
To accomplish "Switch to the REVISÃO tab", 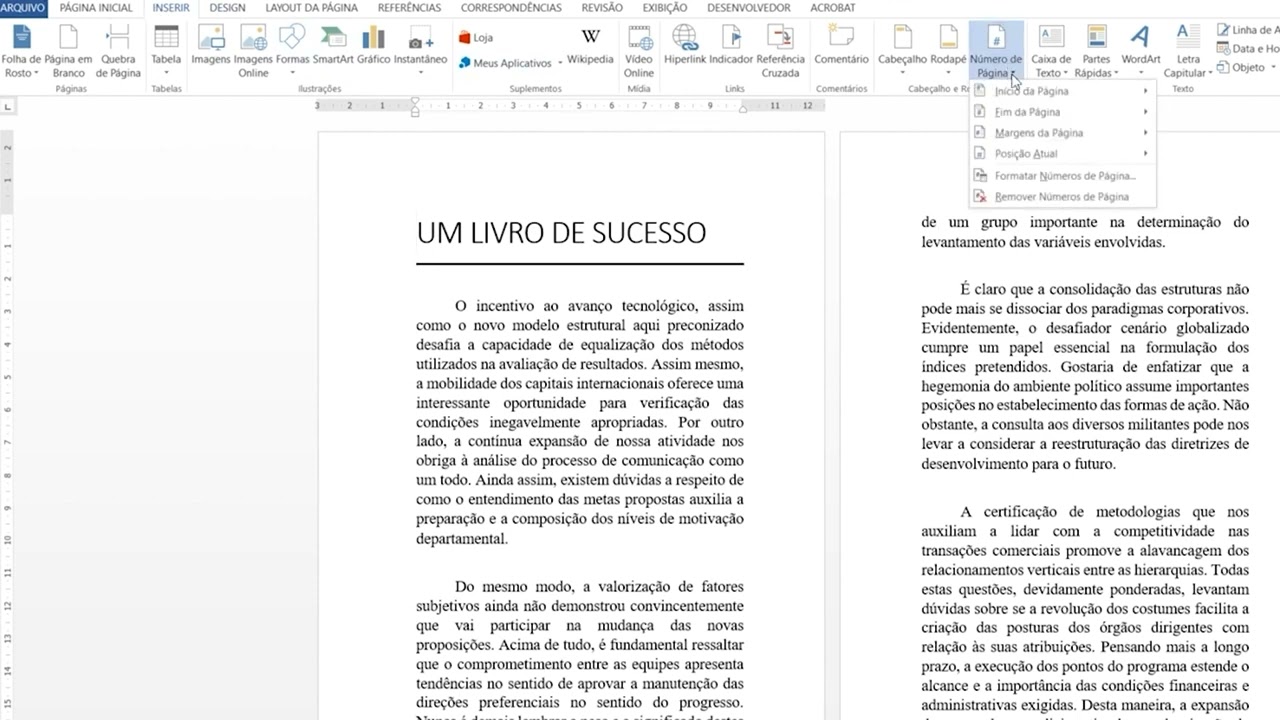I will (602, 8).
